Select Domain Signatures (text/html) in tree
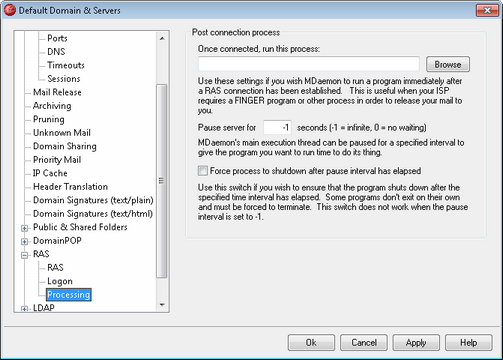The height and width of the screenshot is (360, 503). pos(93,214)
